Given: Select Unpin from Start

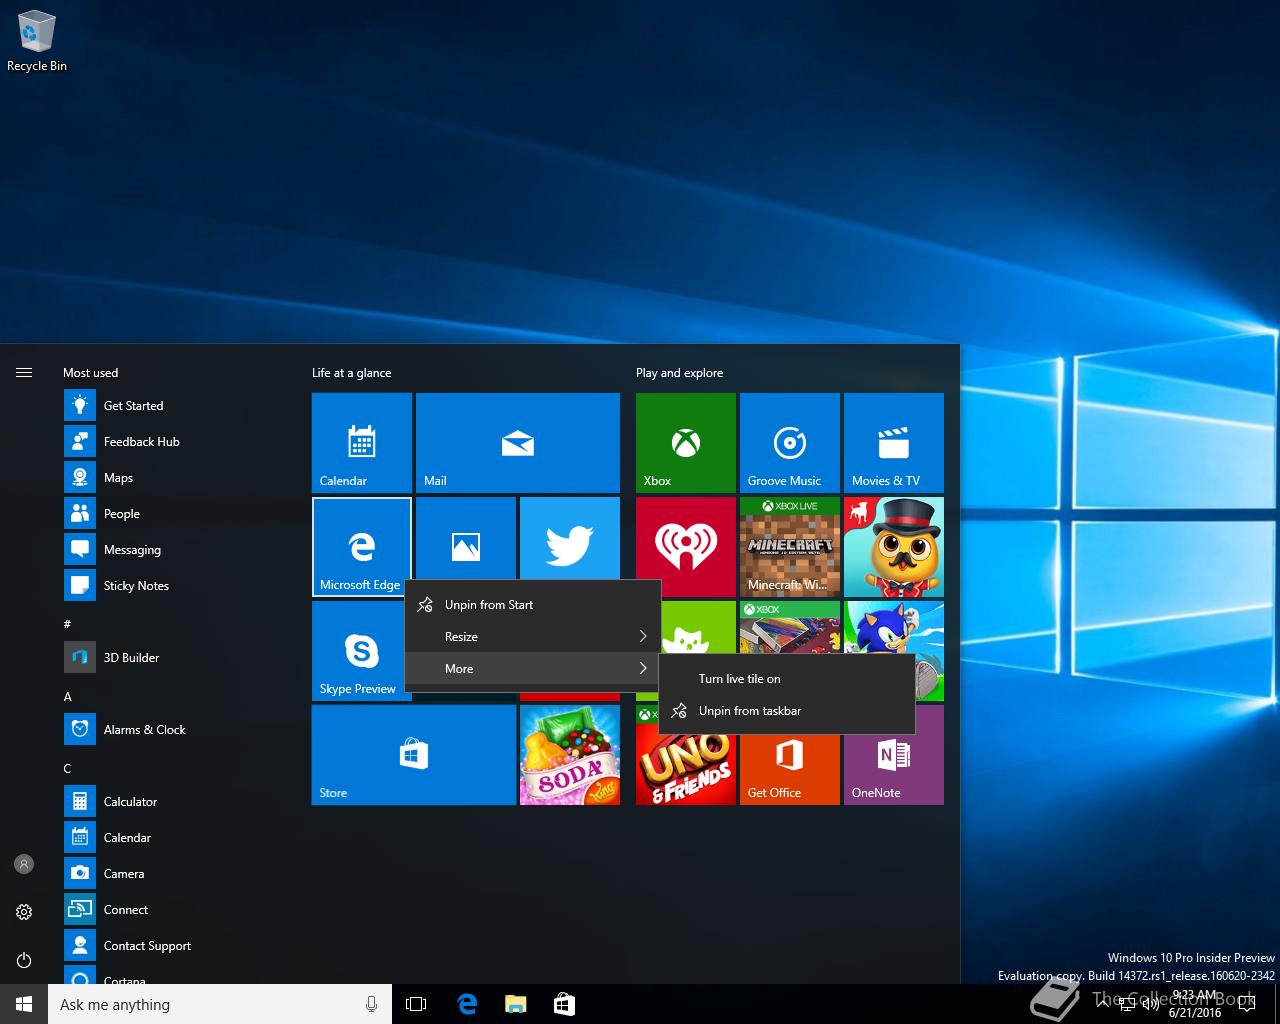Looking at the screenshot, I should pos(489,605).
